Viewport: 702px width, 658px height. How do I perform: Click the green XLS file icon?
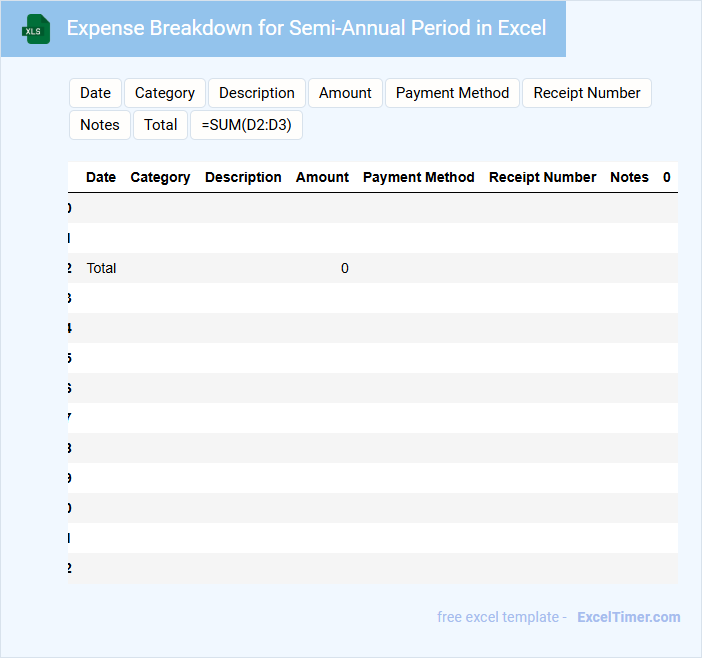tap(36, 29)
